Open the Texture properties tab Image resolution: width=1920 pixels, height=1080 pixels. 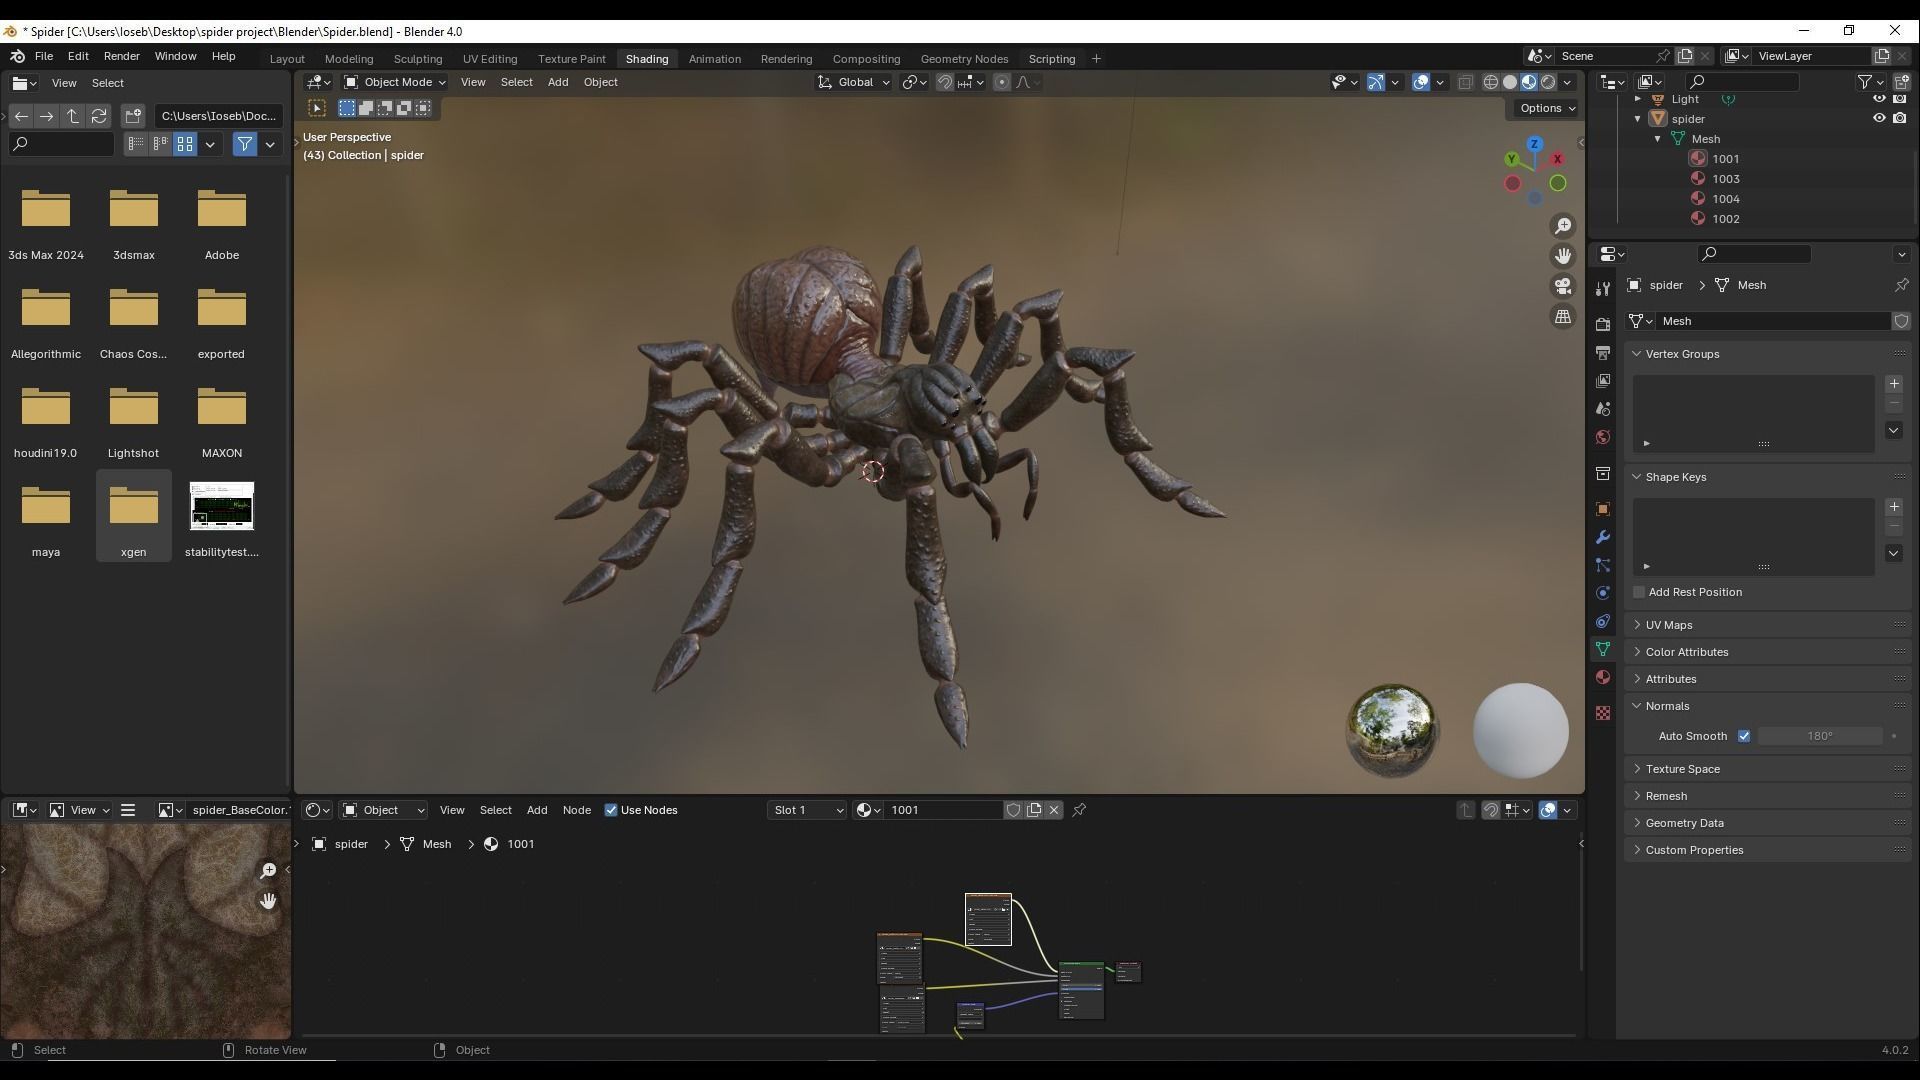click(x=1603, y=713)
